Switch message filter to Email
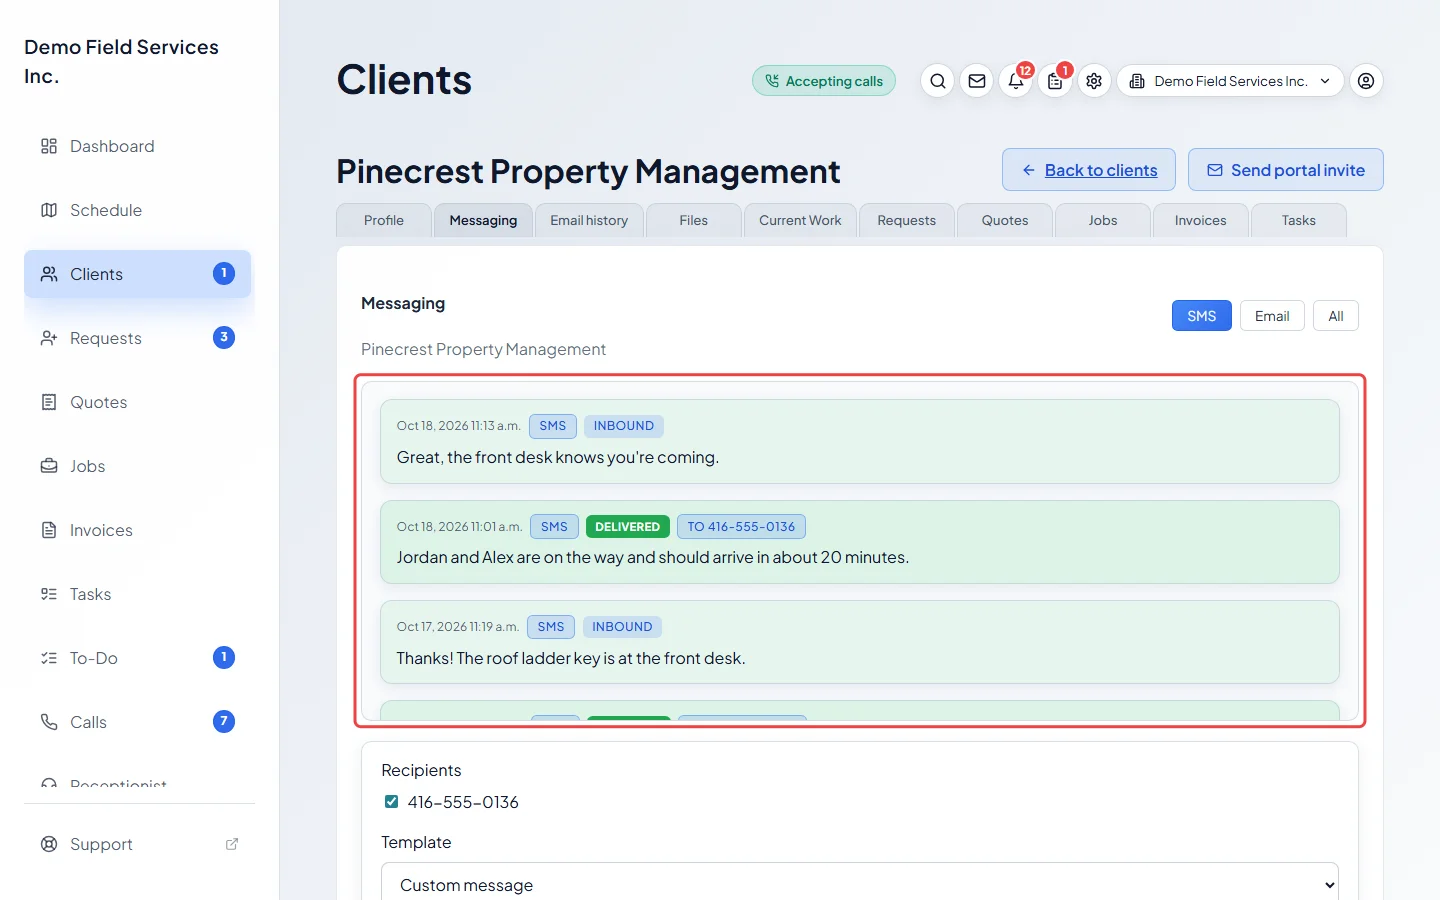 pyautogui.click(x=1272, y=316)
